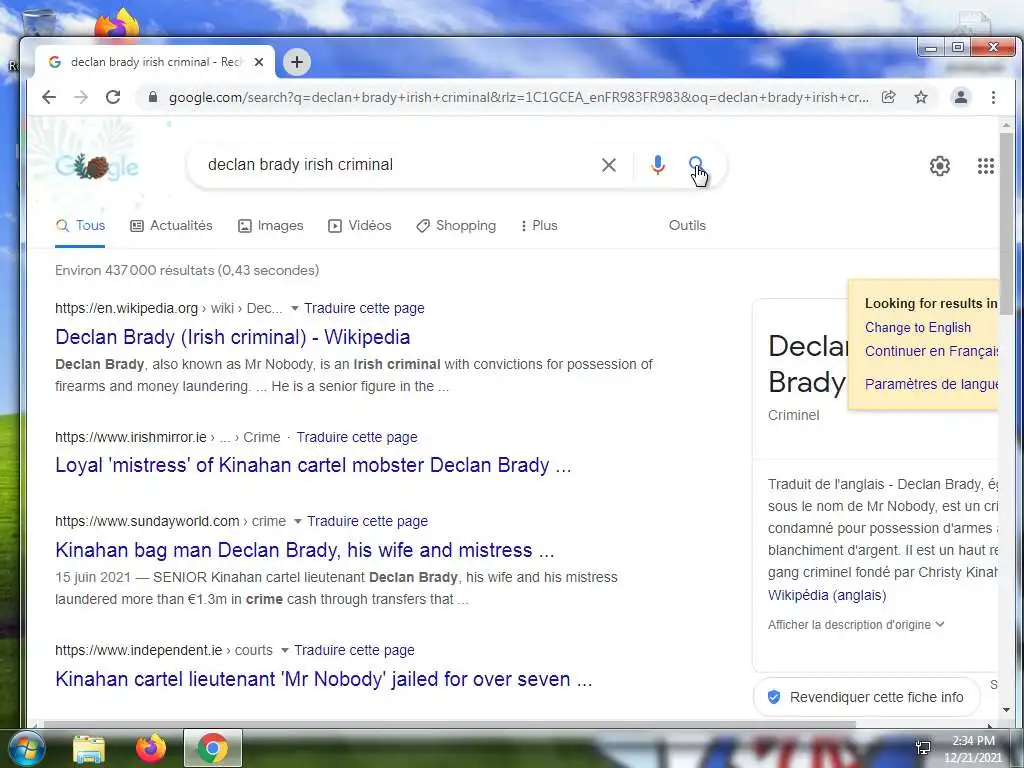Viewport: 1024px width, 768px height.
Task: Share this page via address bar icon
Action: point(888,97)
